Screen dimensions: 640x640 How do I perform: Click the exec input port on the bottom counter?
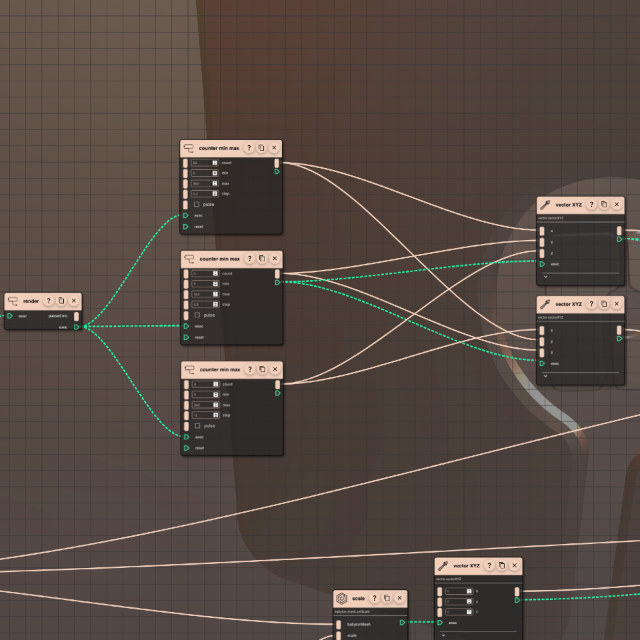point(187,437)
